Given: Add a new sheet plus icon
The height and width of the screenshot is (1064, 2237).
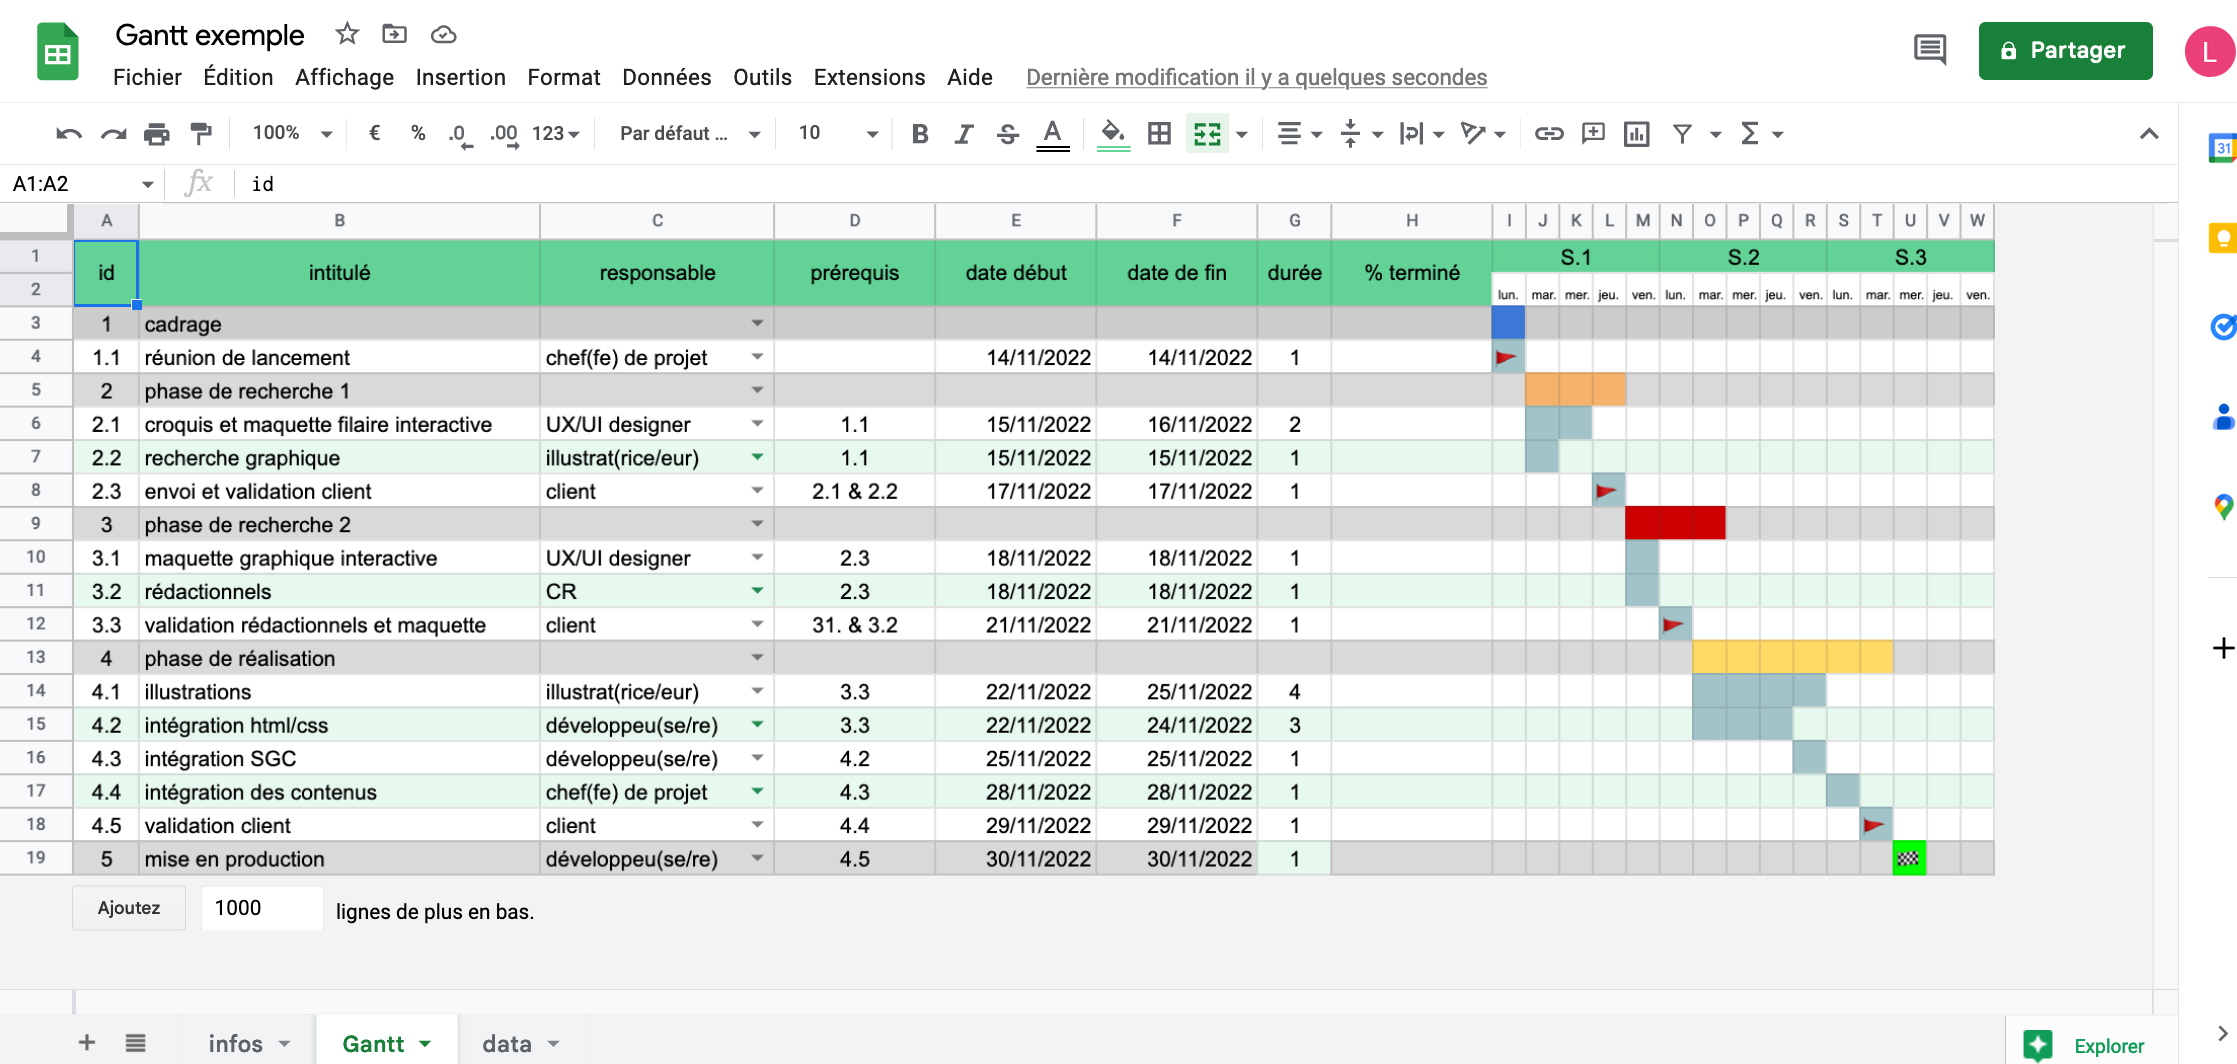Looking at the screenshot, I should [87, 1043].
